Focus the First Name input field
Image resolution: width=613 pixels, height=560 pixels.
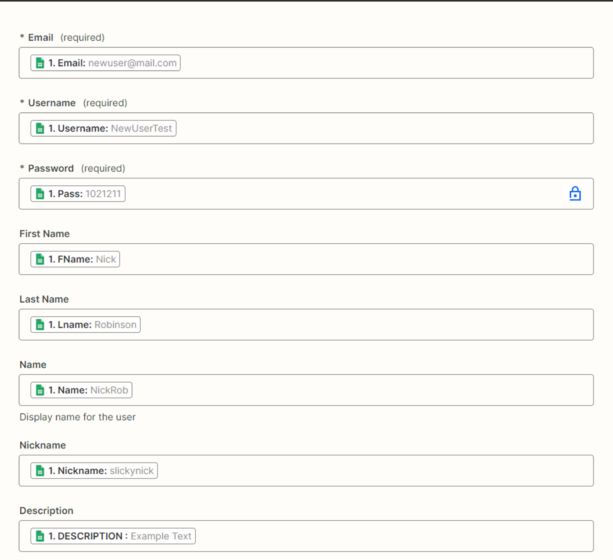306,259
